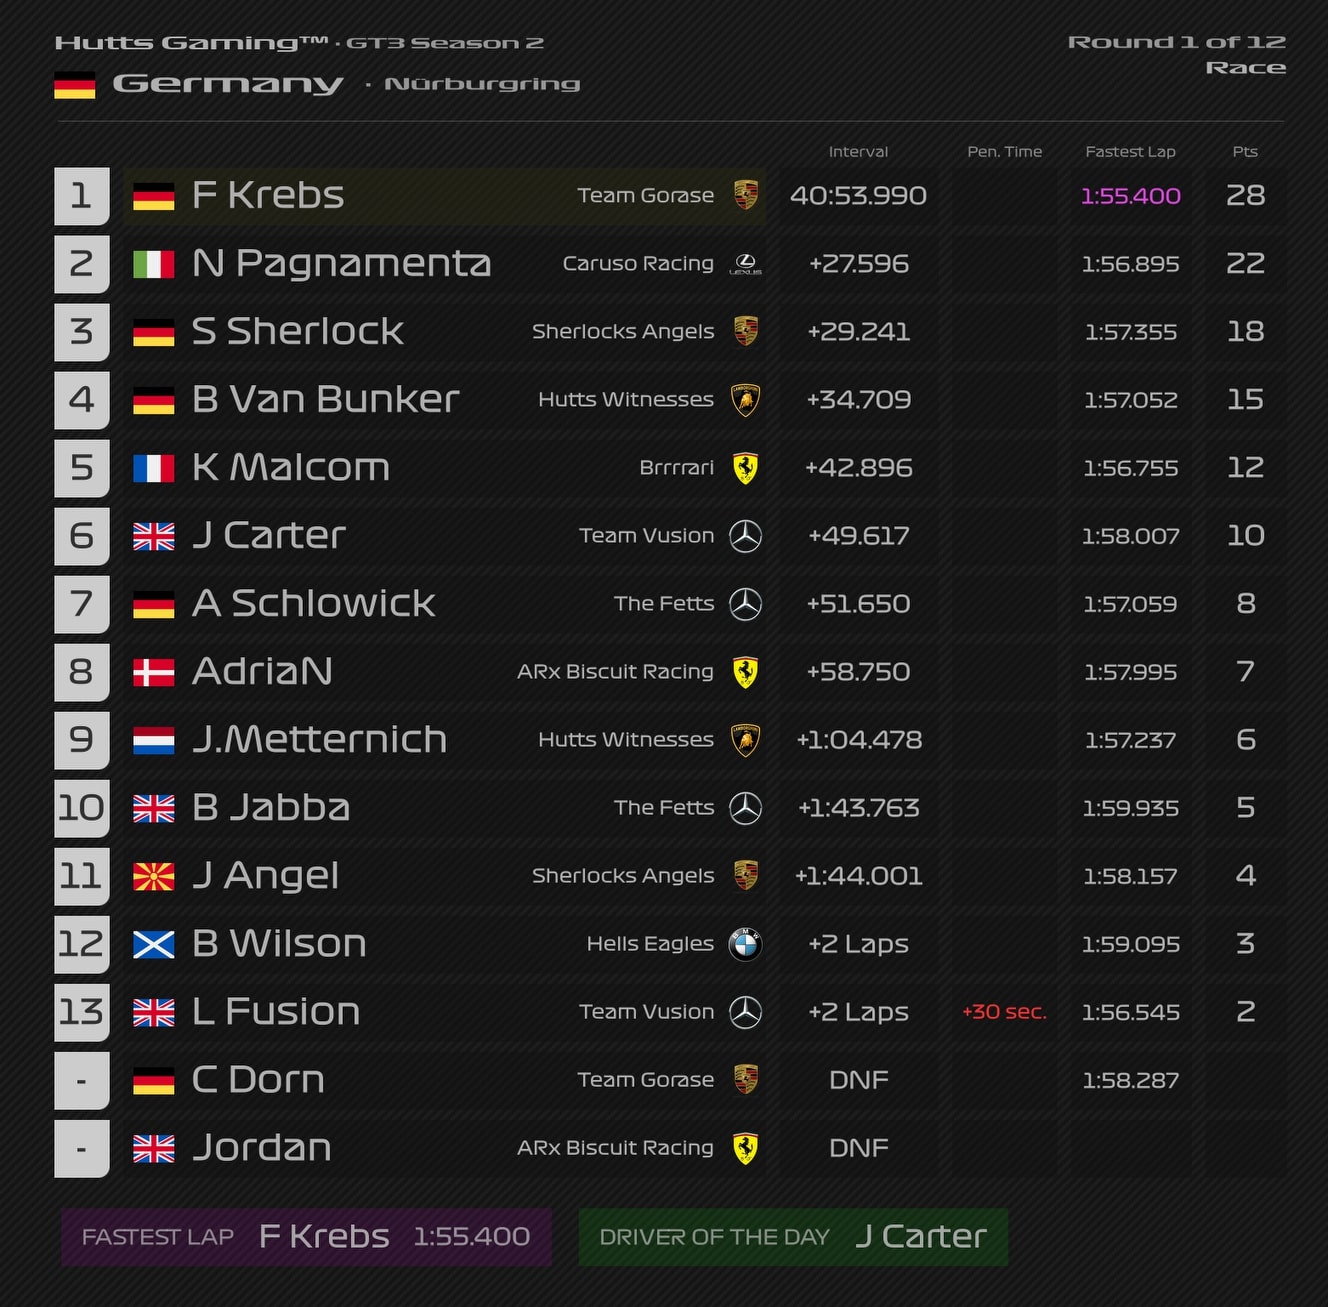Viewport: 1328px width, 1307px height.
Task: Click the Interval column header
Action: click(858, 151)
